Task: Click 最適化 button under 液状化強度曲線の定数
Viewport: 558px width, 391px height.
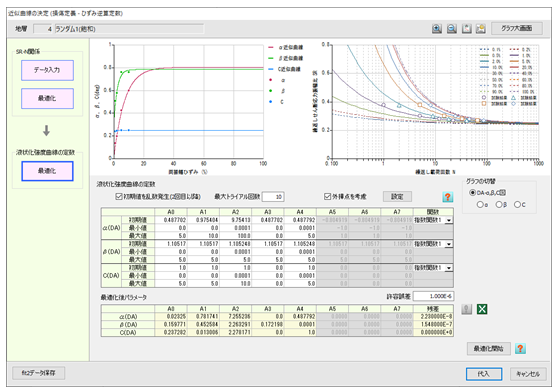Action: pyautogui.click(x=47, y=171)
